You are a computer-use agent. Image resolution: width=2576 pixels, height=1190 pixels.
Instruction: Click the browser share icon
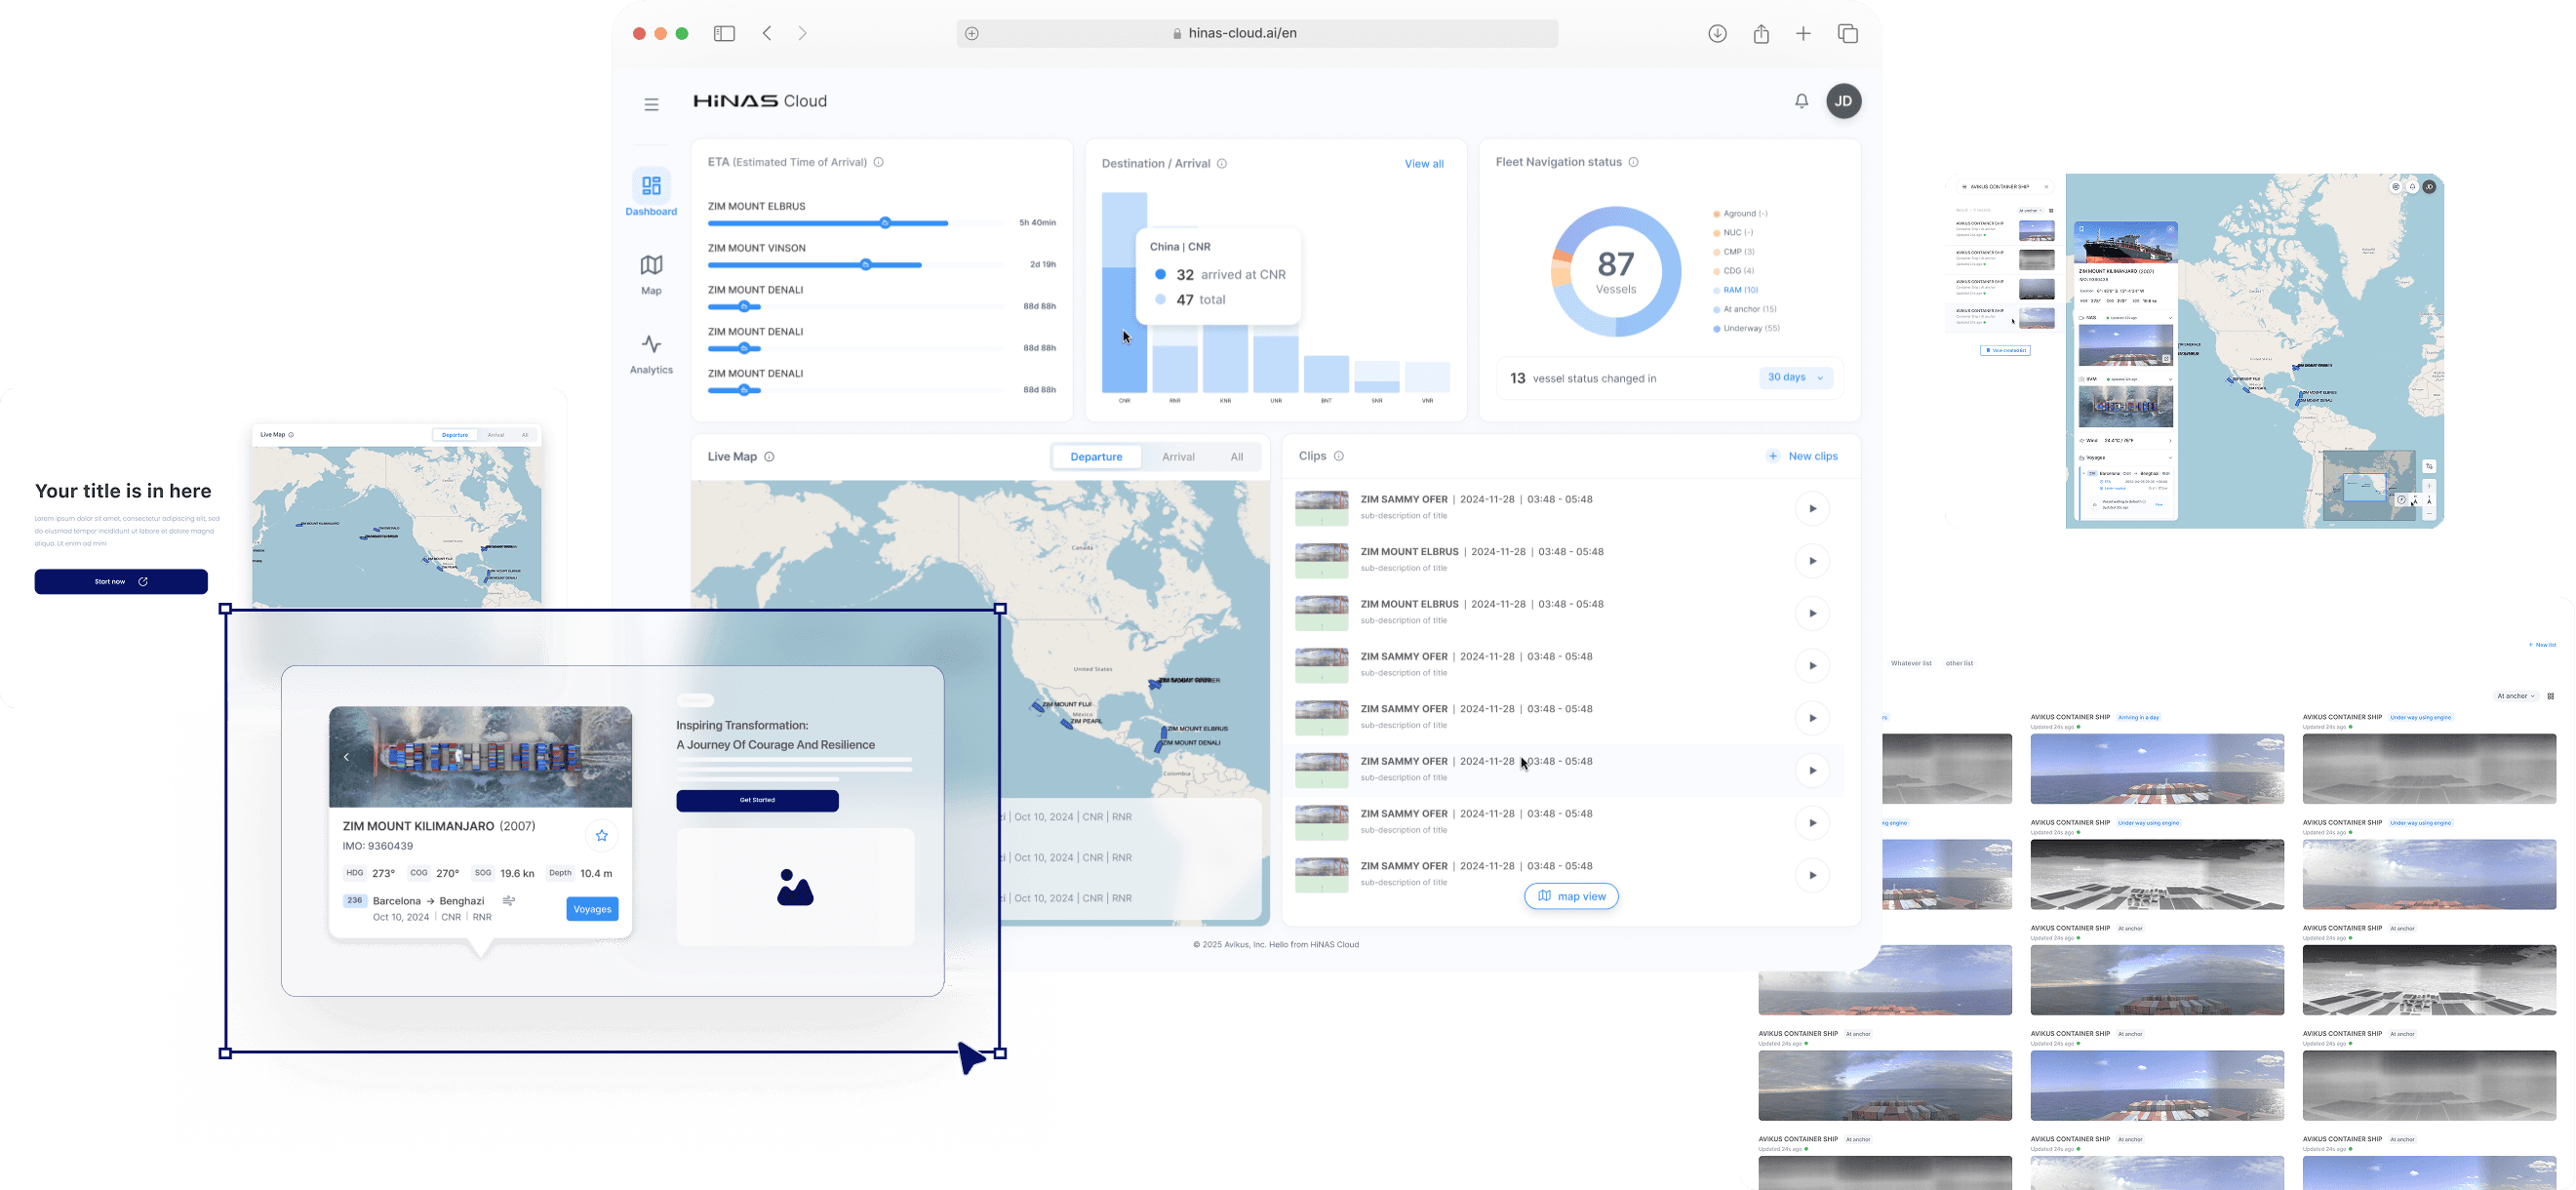(1761, 34)
